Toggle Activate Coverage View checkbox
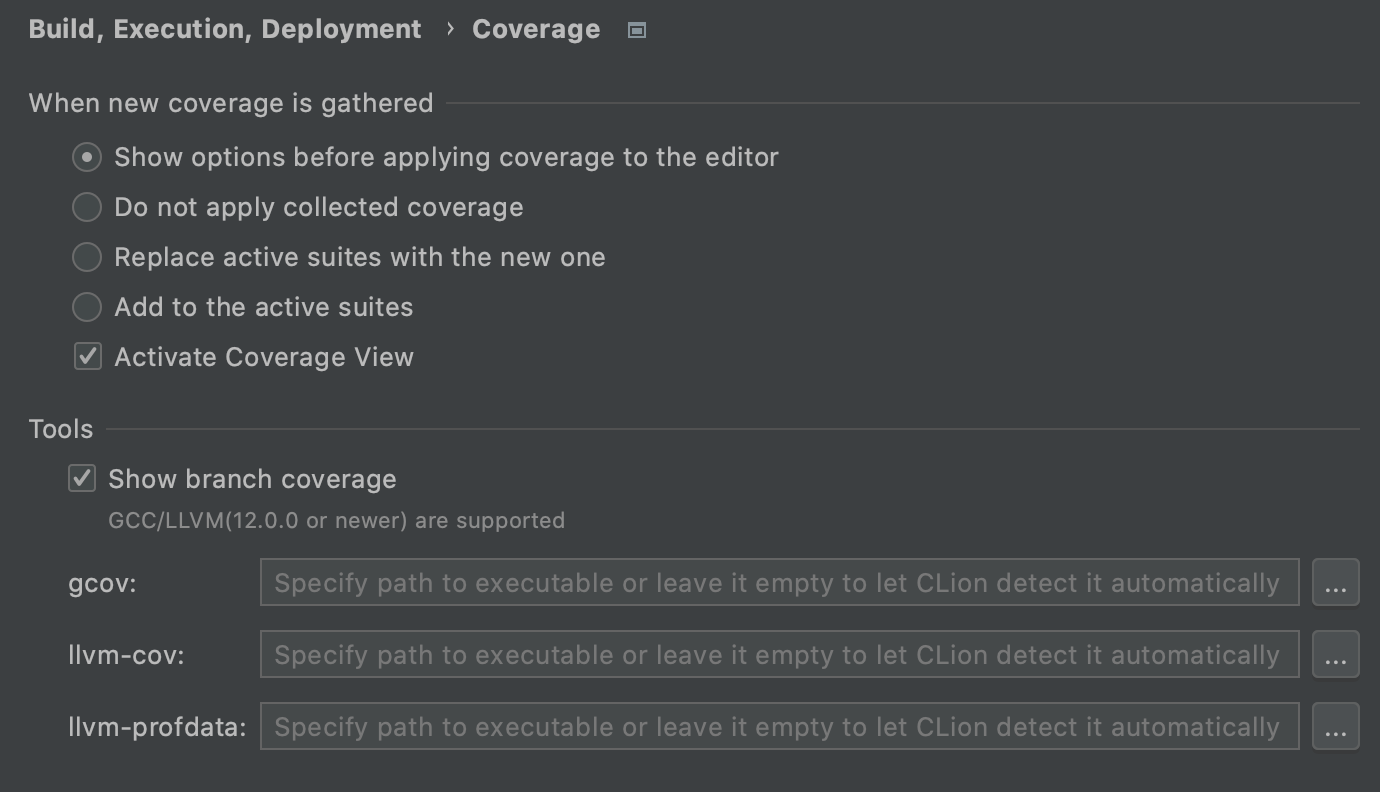The width and height of the screenshot is (1380, 792). [88, 356]
